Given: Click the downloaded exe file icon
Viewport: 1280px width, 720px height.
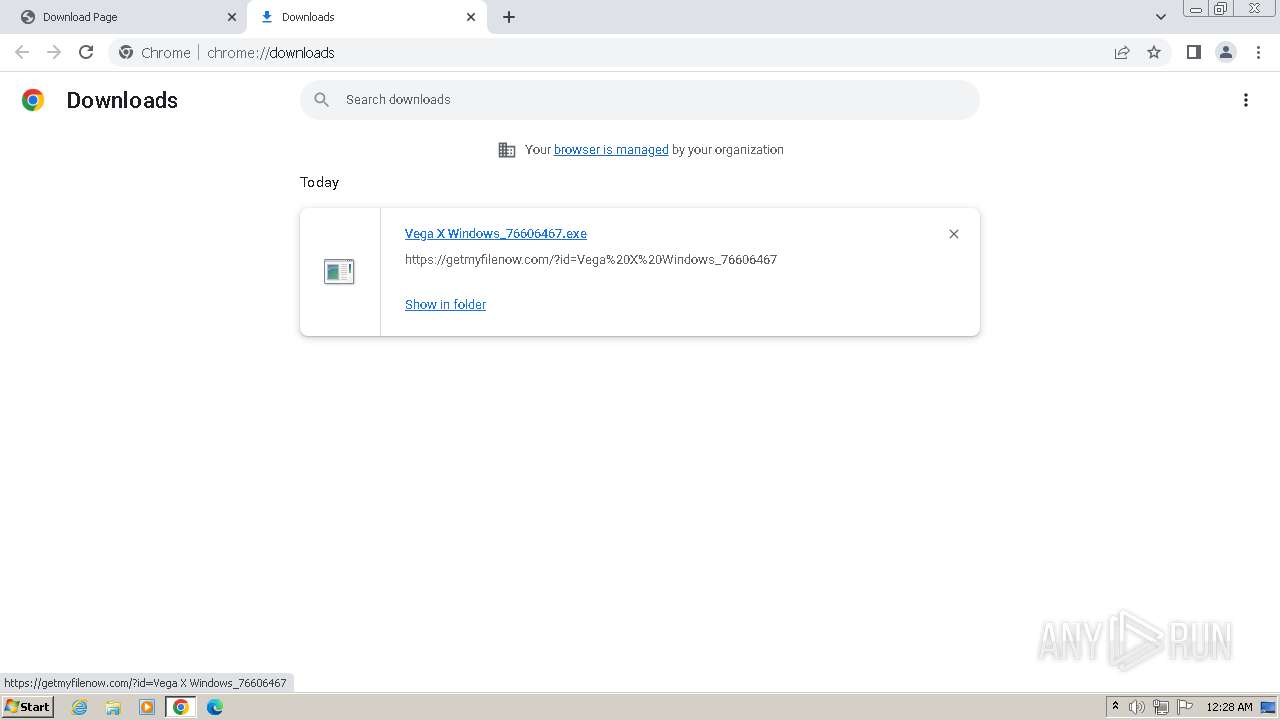Looking at the screenshot, I should 339,271.
